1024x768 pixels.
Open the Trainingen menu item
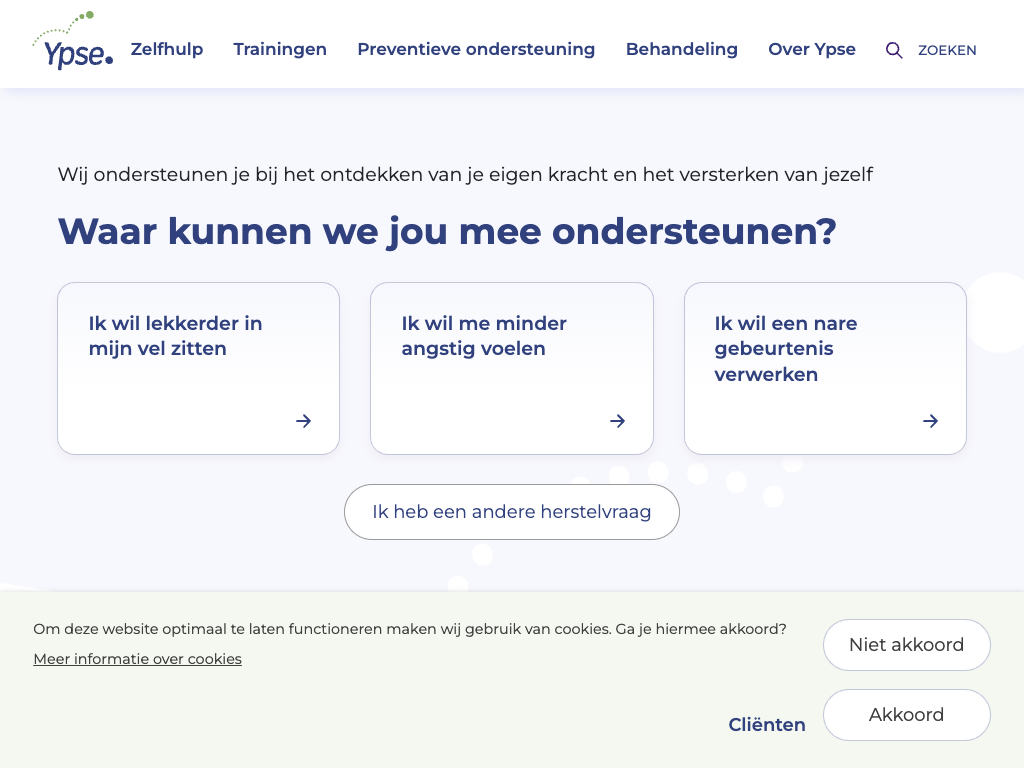pyautogui.click(x=280, y=49)
